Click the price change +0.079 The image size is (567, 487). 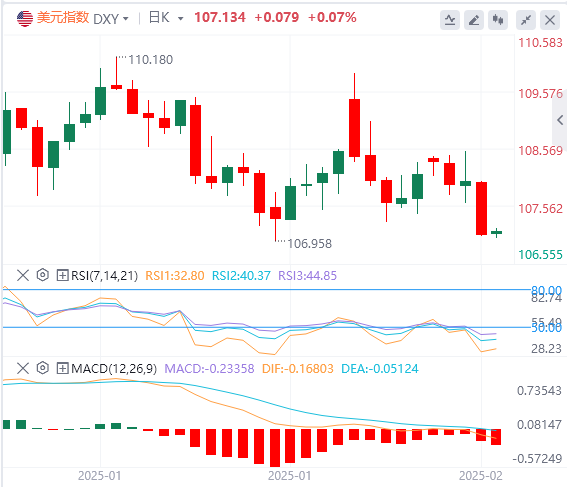click(x=277, y=17)
